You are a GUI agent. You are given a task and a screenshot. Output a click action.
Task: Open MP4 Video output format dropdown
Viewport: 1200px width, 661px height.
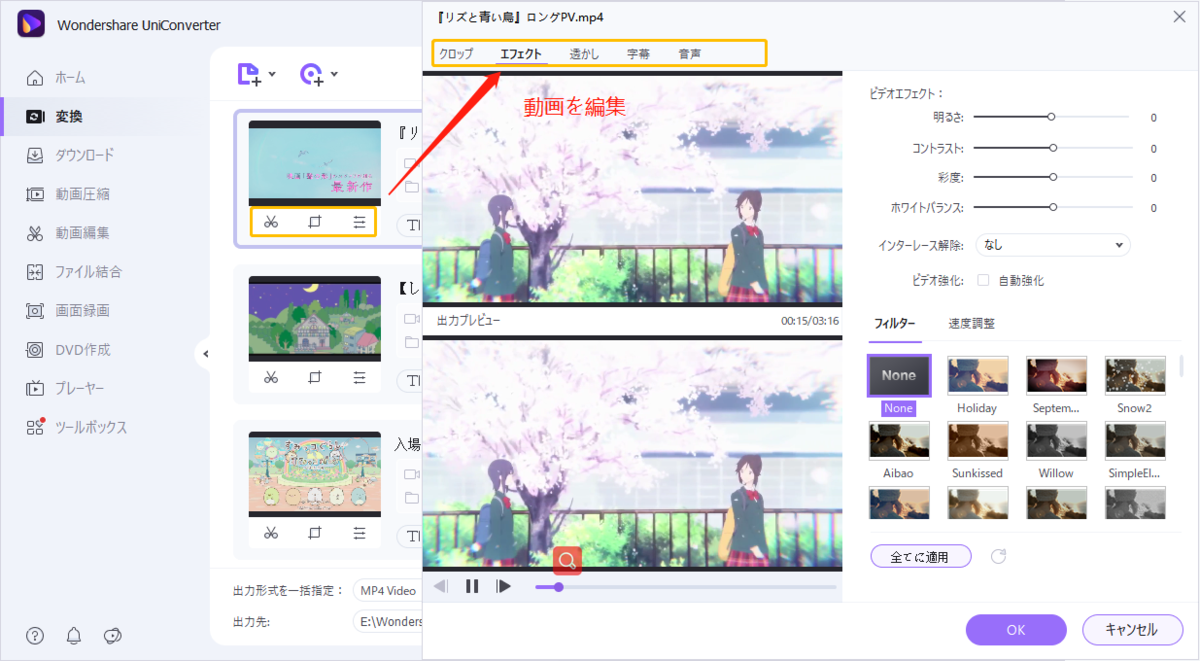(387, 591)
